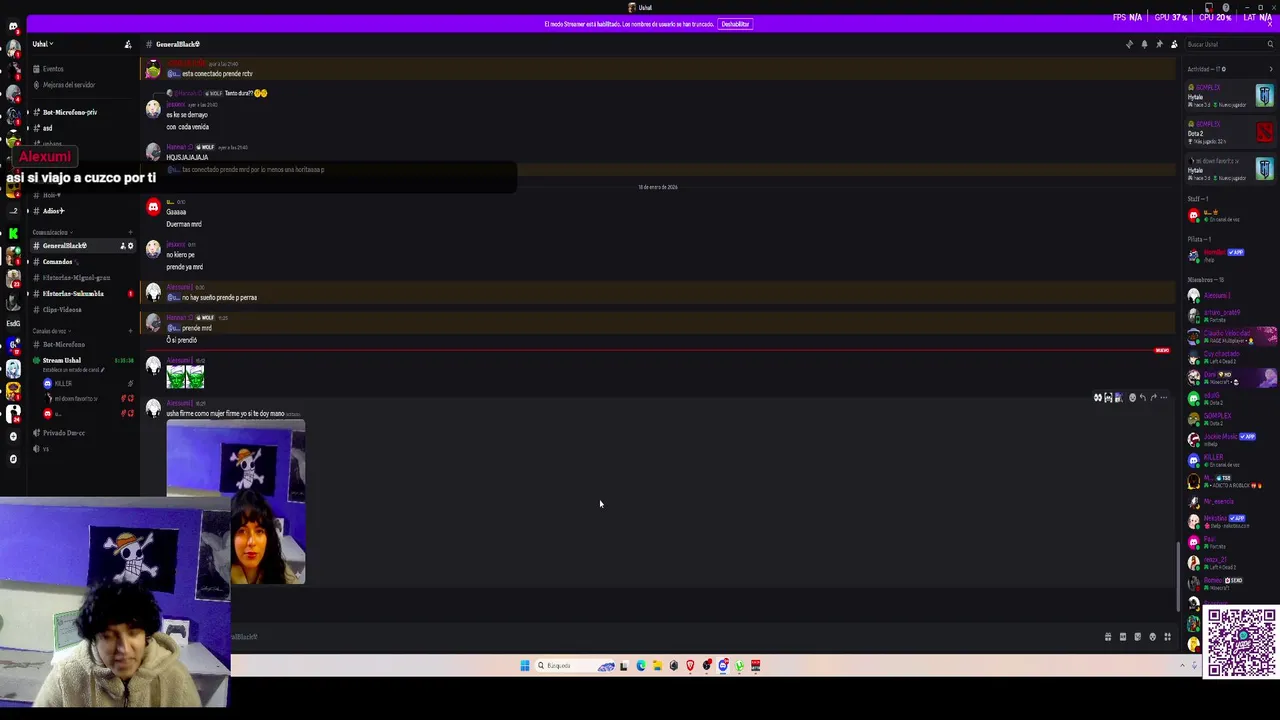The height and width of the screenshot is (720, 1280).
Task: Select the Bot-Microfono-priv channel
Action: click(69, 112)
